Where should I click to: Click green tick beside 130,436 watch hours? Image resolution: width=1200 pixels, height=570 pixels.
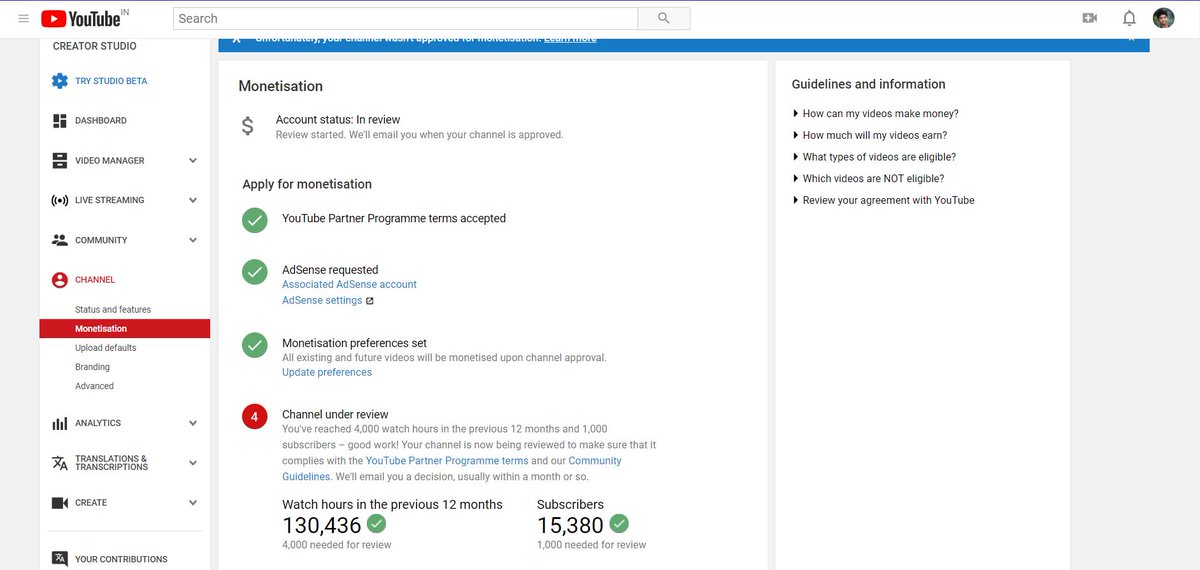point(376,523)
